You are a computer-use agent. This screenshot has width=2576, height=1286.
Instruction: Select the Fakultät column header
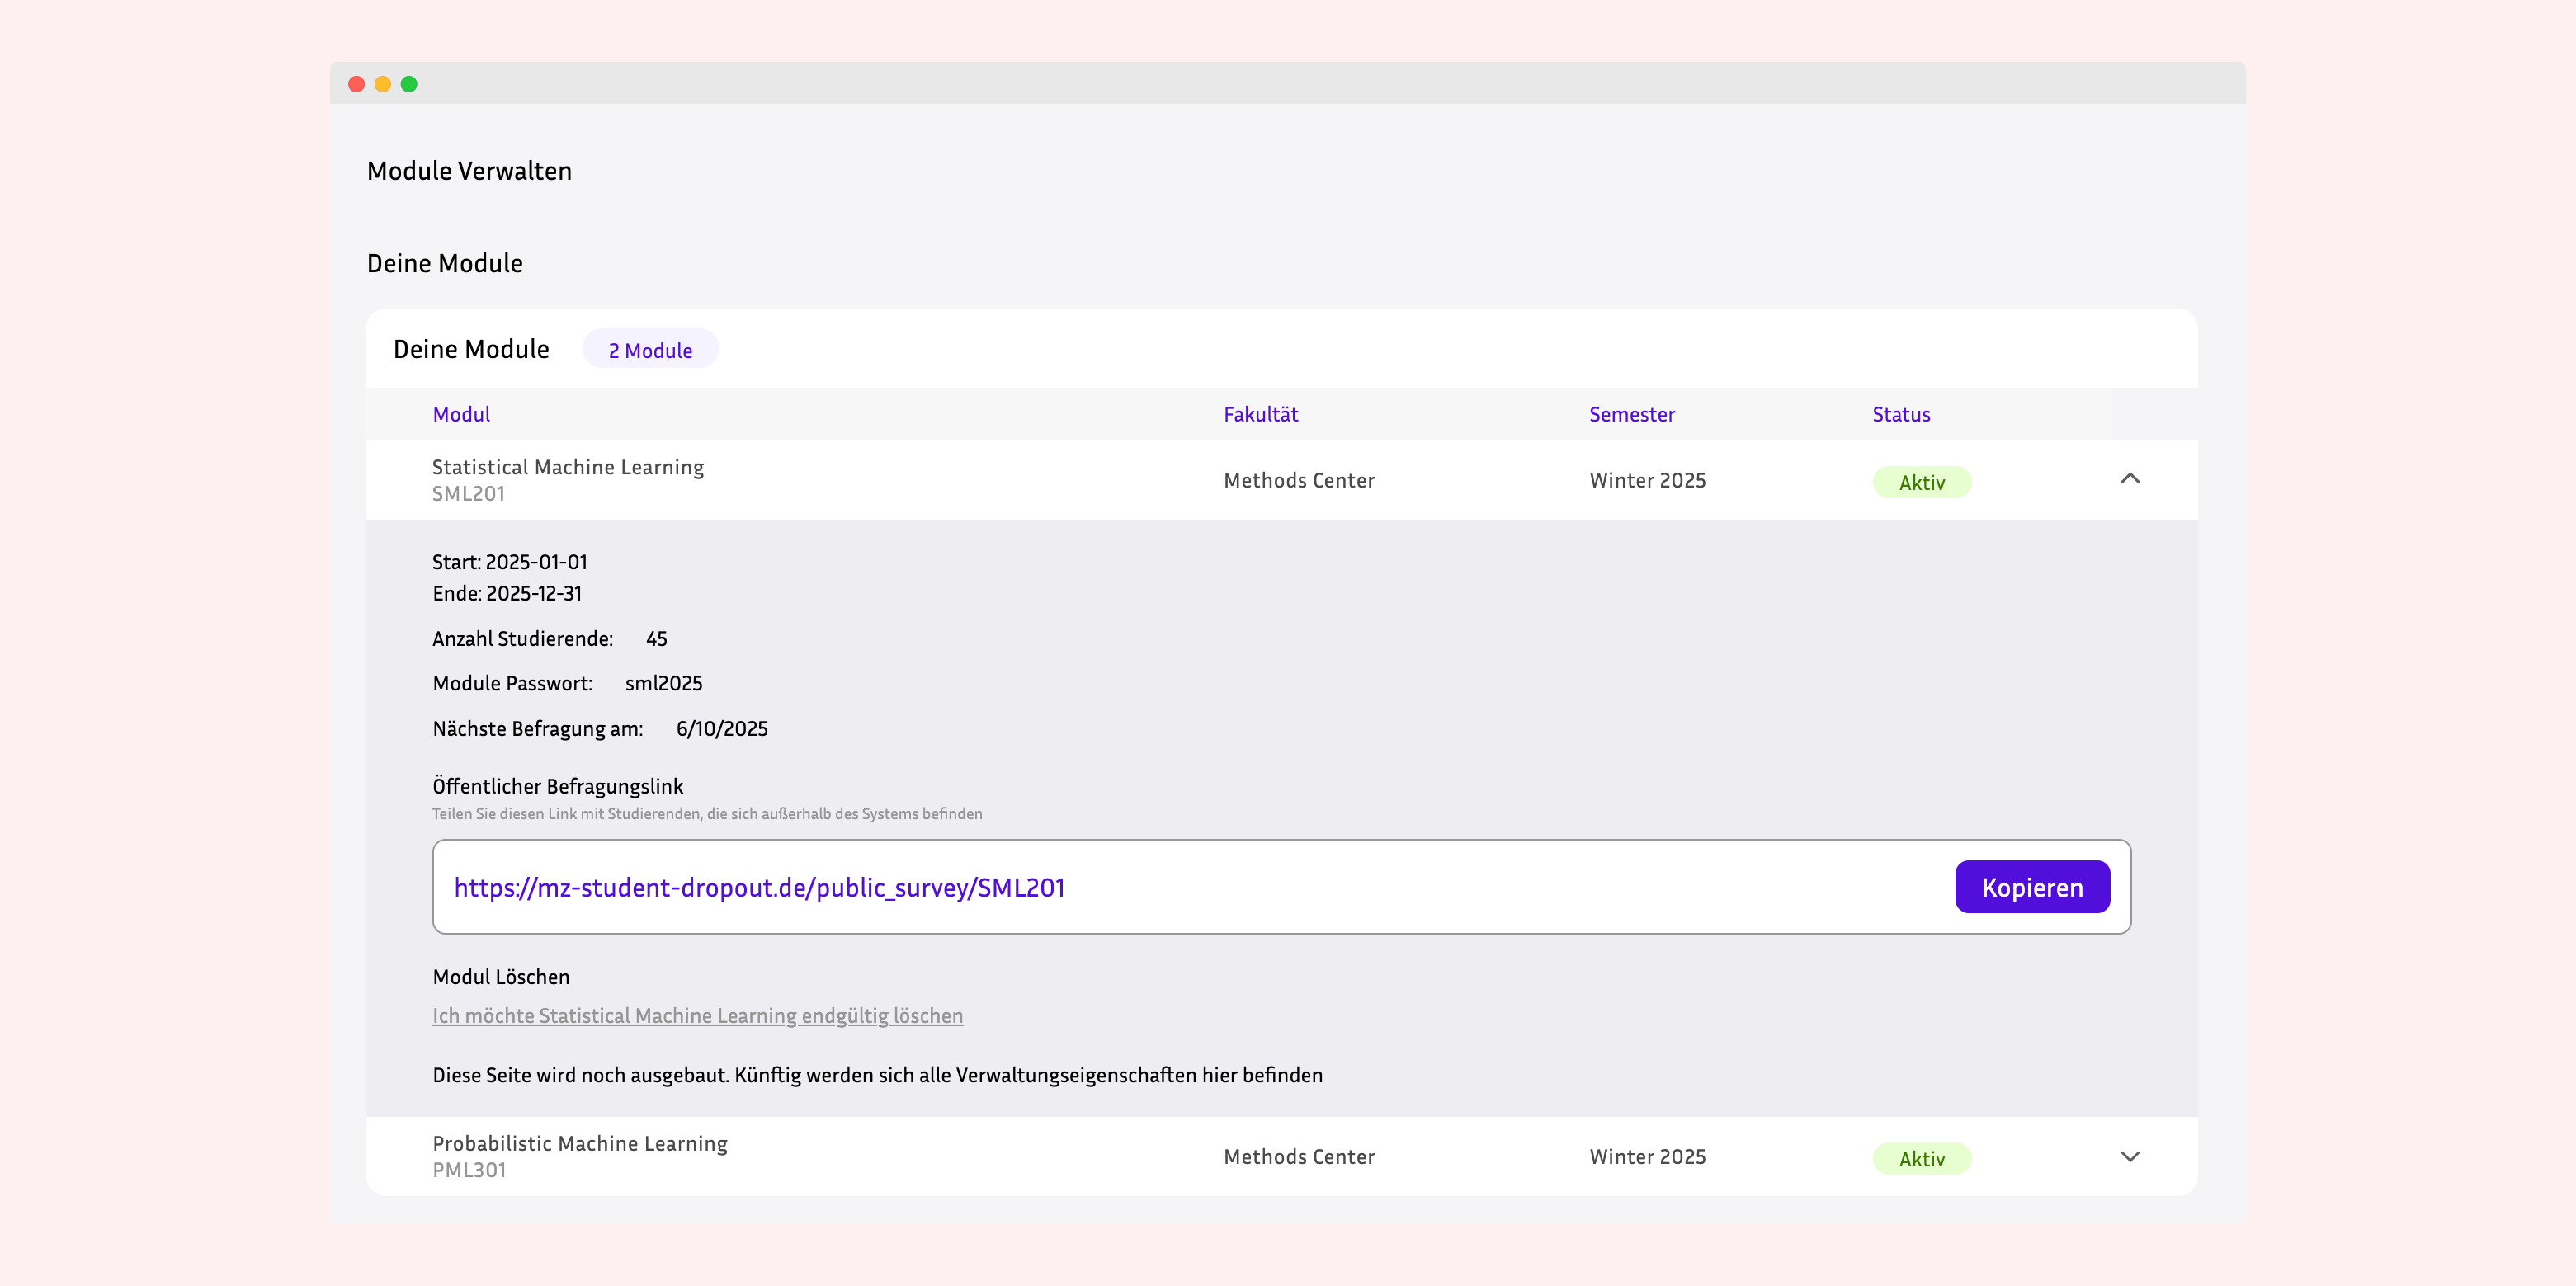(1262, 413)
